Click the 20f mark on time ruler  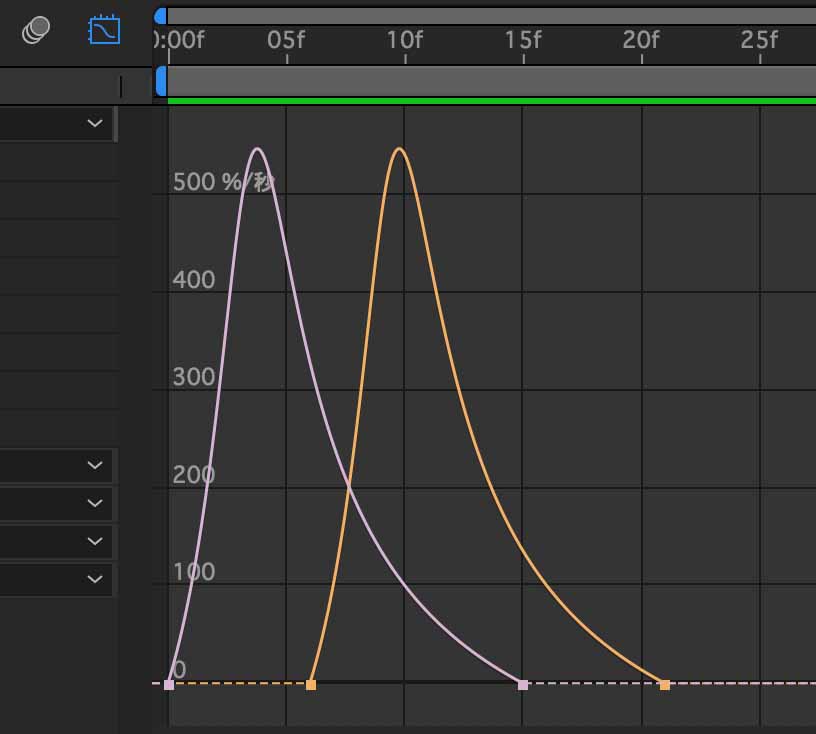point(641,40)
